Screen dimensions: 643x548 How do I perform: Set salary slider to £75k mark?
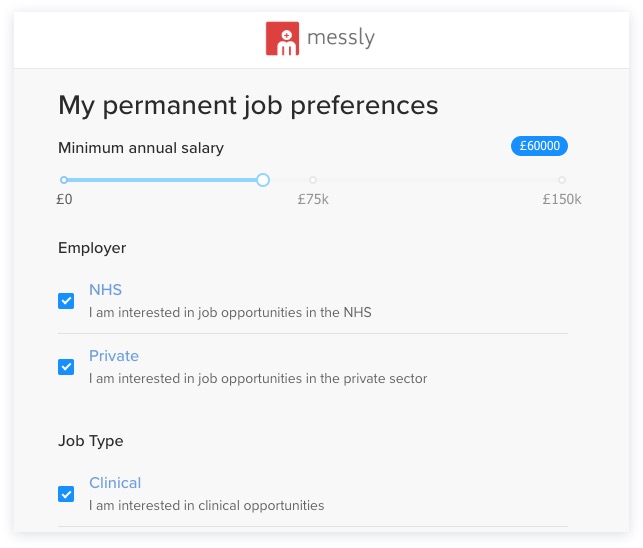coord(313,180)
